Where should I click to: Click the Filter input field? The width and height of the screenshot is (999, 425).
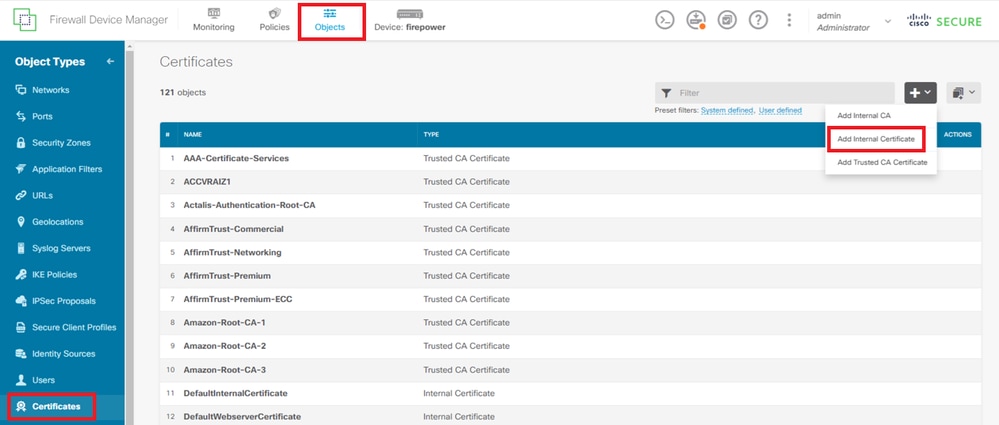tap(775, 93)
